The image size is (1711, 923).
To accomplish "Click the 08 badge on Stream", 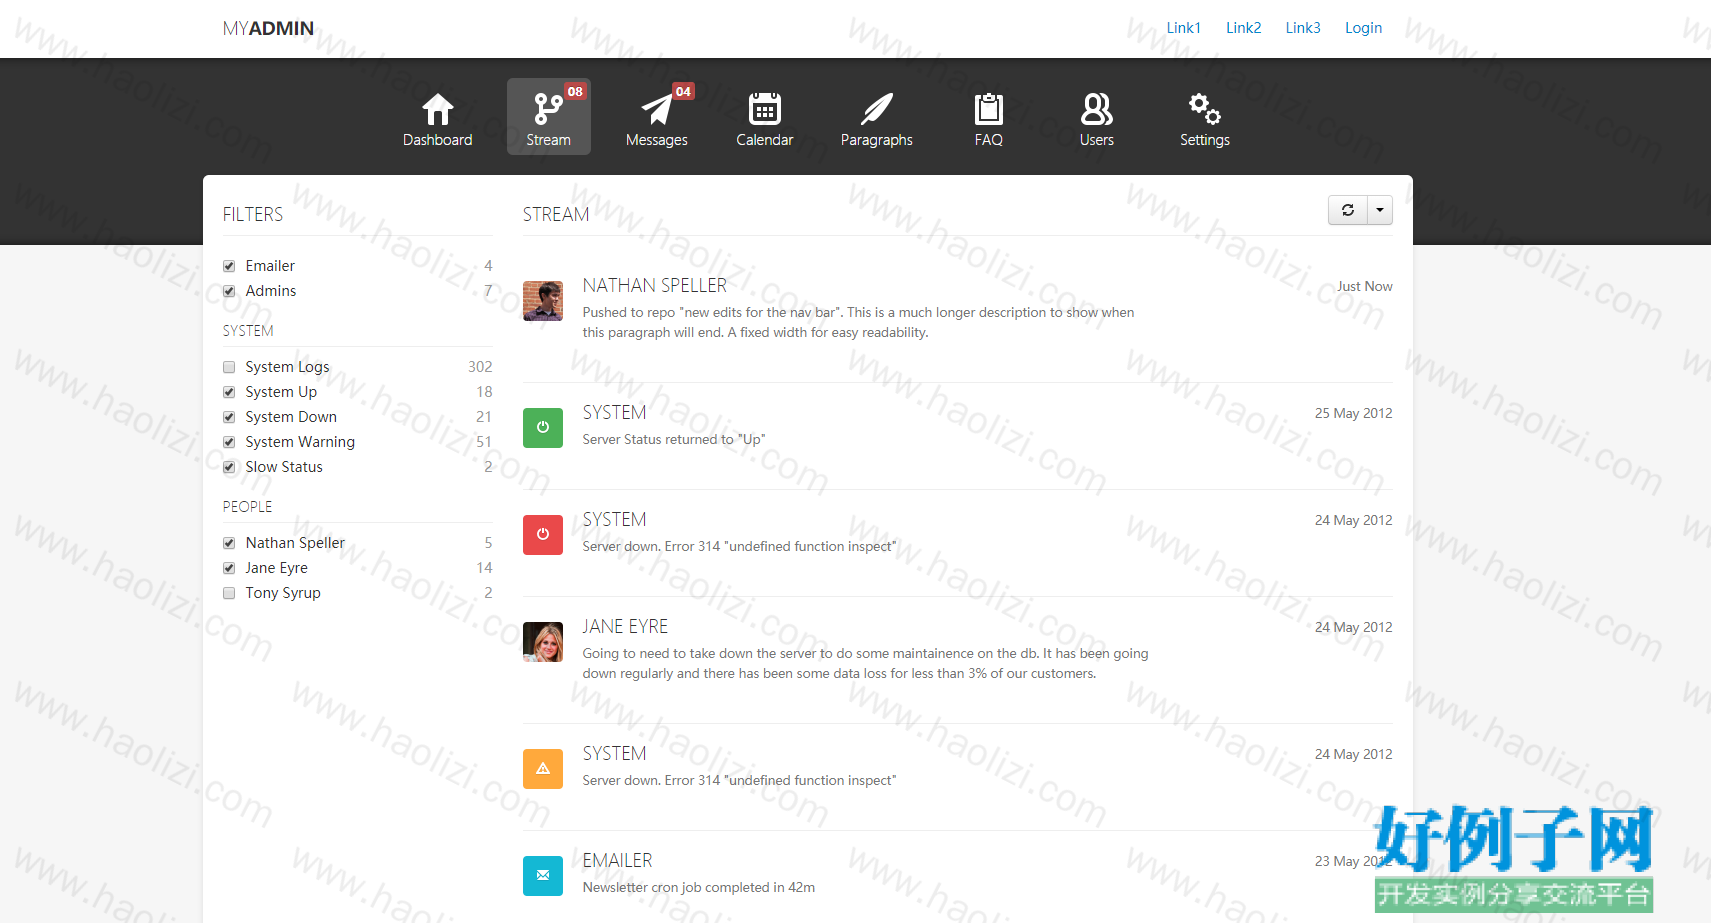I will pyautogui.click(x=575, y=91).
